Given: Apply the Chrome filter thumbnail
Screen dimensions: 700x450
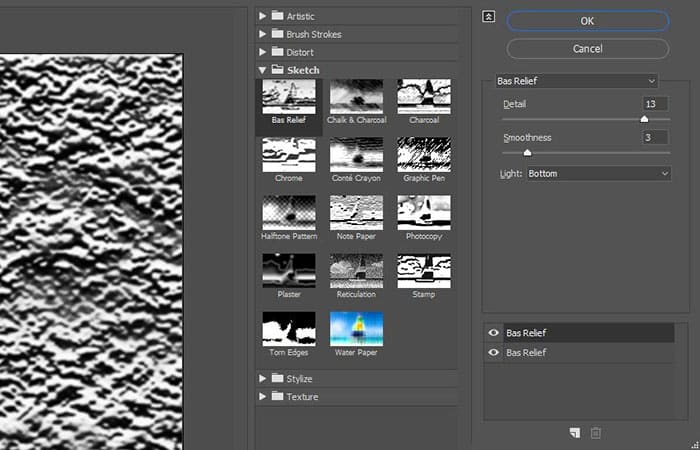Looking at the screenshot, I should click(289, 155).
